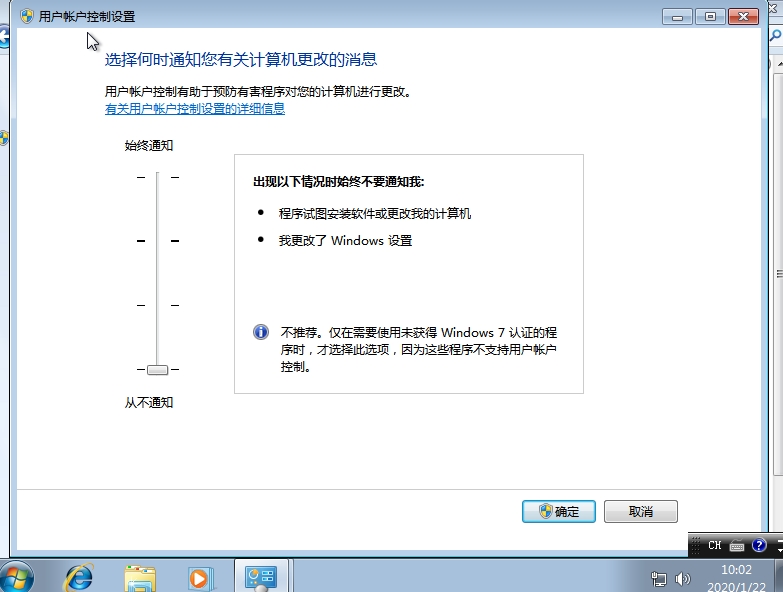Image resolution: width=783 pixels, height=592 pixels.
Task: Click the 取消 button
Action: tap(641, 511)
